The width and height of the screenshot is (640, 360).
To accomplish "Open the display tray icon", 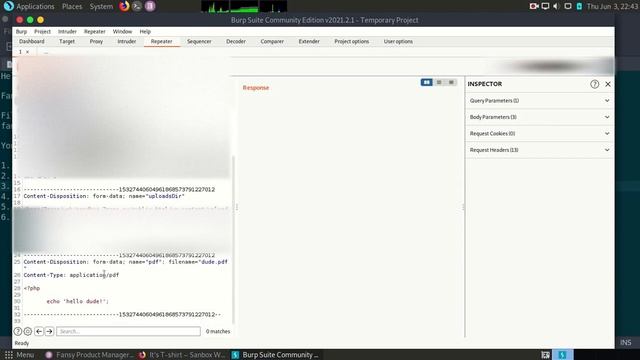I will tap(545, 6).
